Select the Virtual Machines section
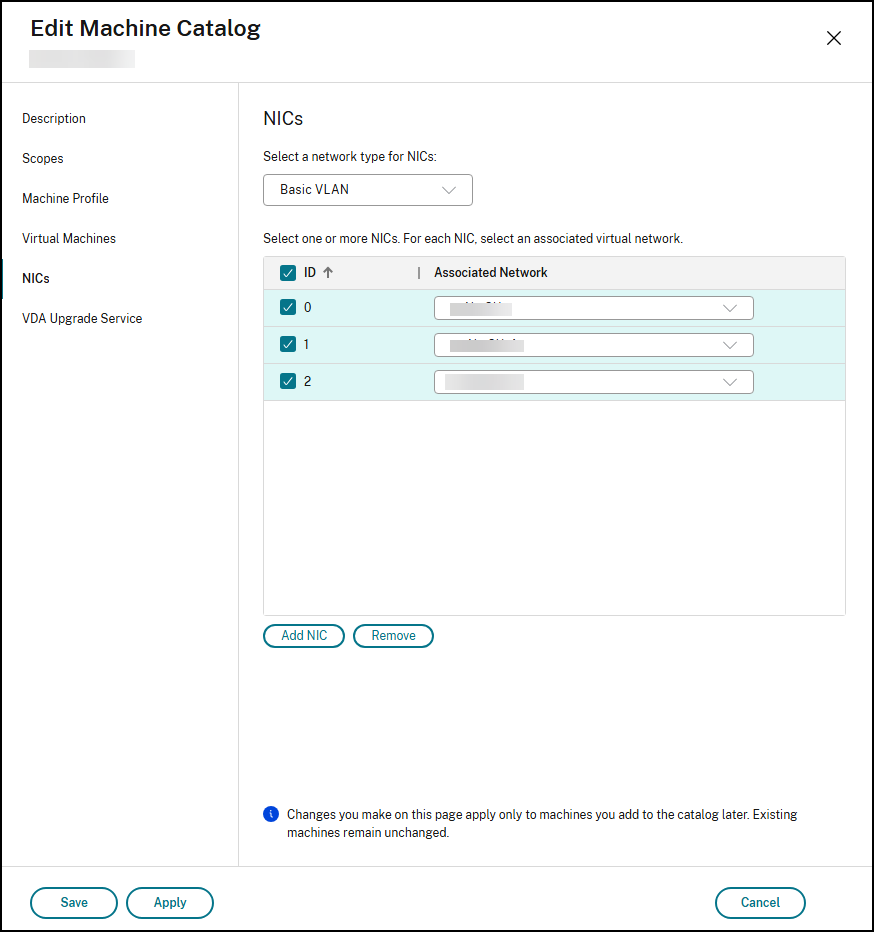Screen dimensions: 874x932 click(68, 238)
